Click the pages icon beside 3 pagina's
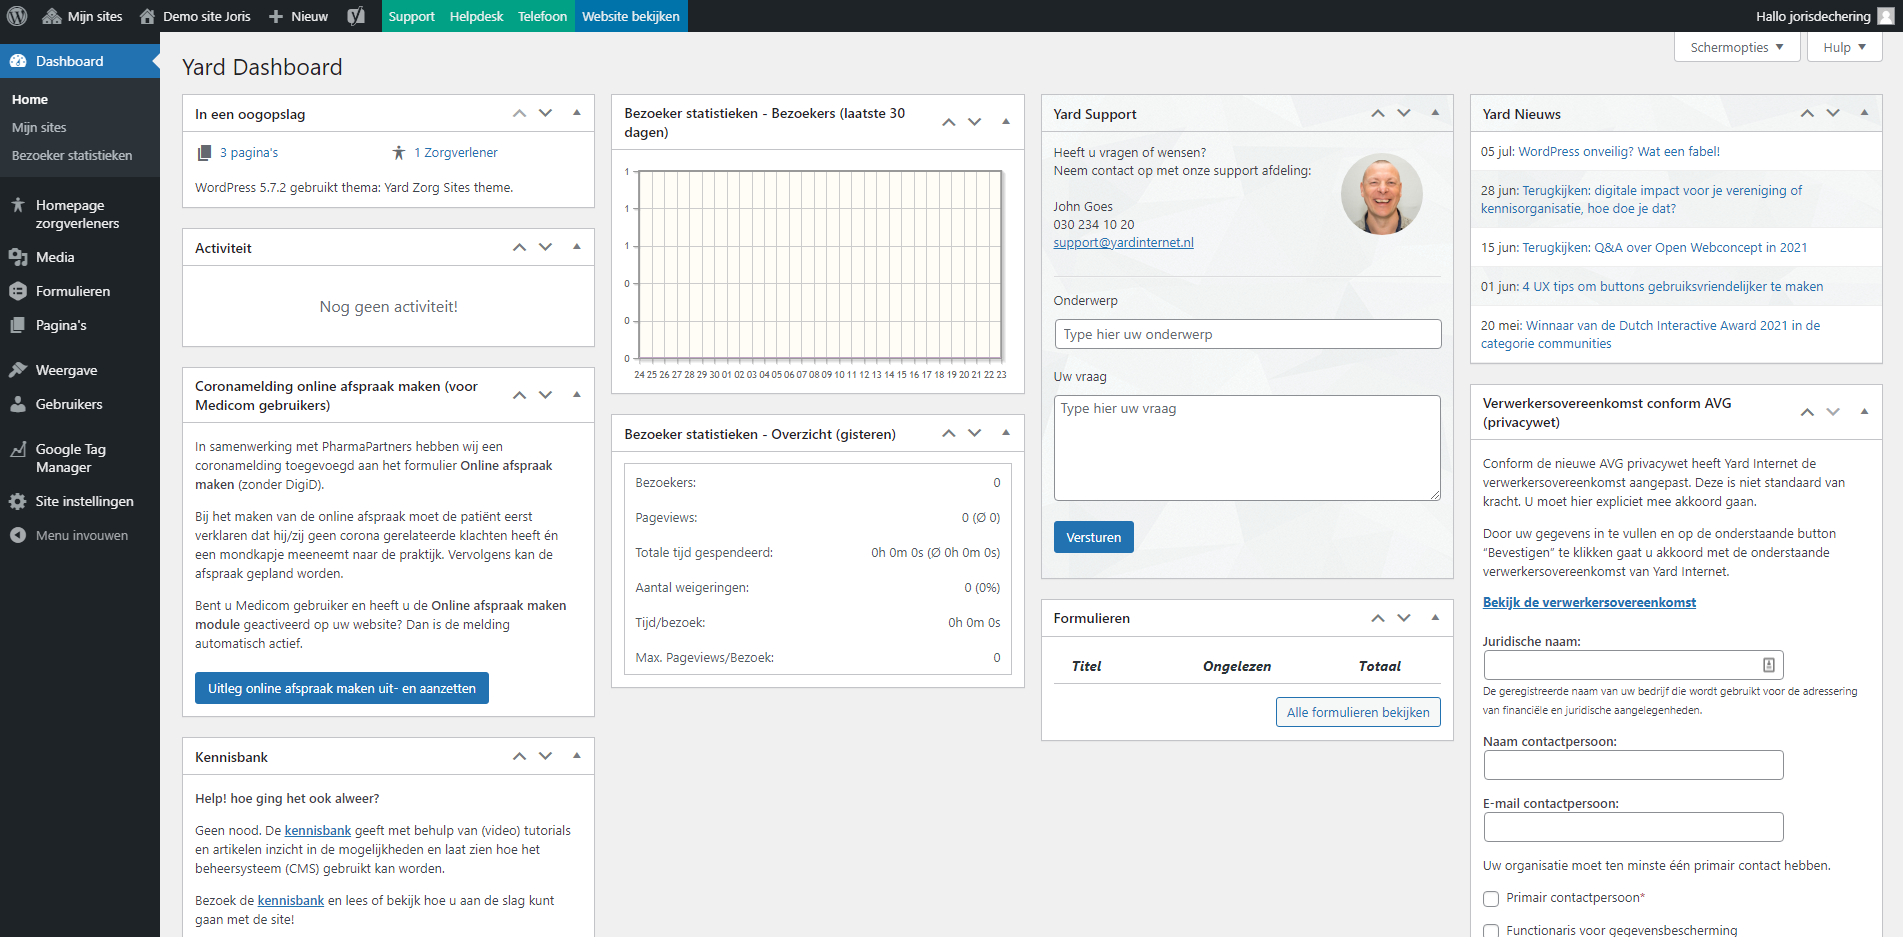 click(x=204, y=153)
